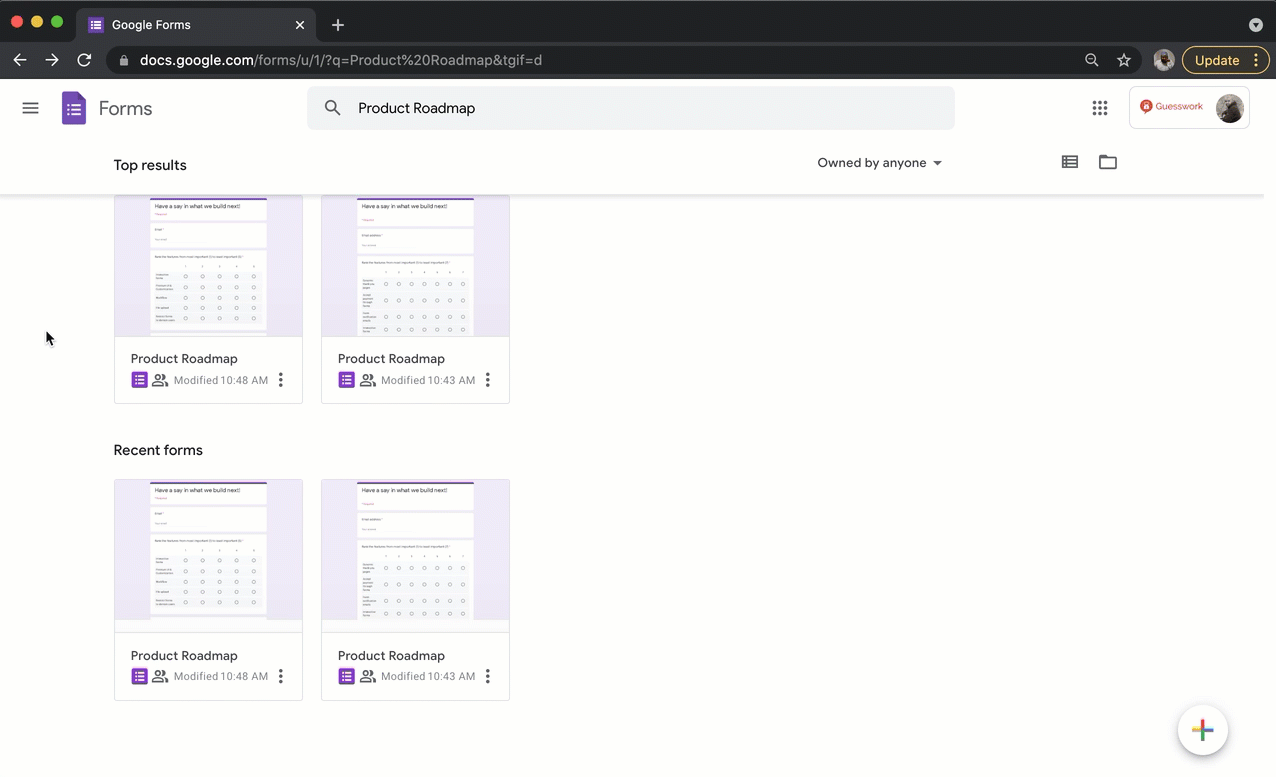Open the Google apps launcher

point(1100,108)
